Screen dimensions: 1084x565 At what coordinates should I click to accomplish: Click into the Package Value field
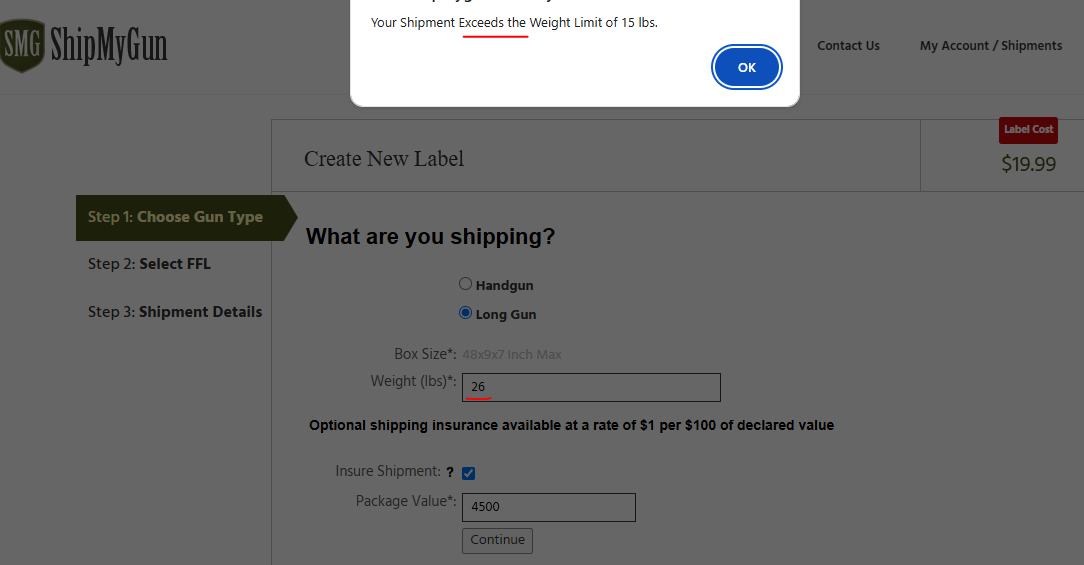point(548,507)
